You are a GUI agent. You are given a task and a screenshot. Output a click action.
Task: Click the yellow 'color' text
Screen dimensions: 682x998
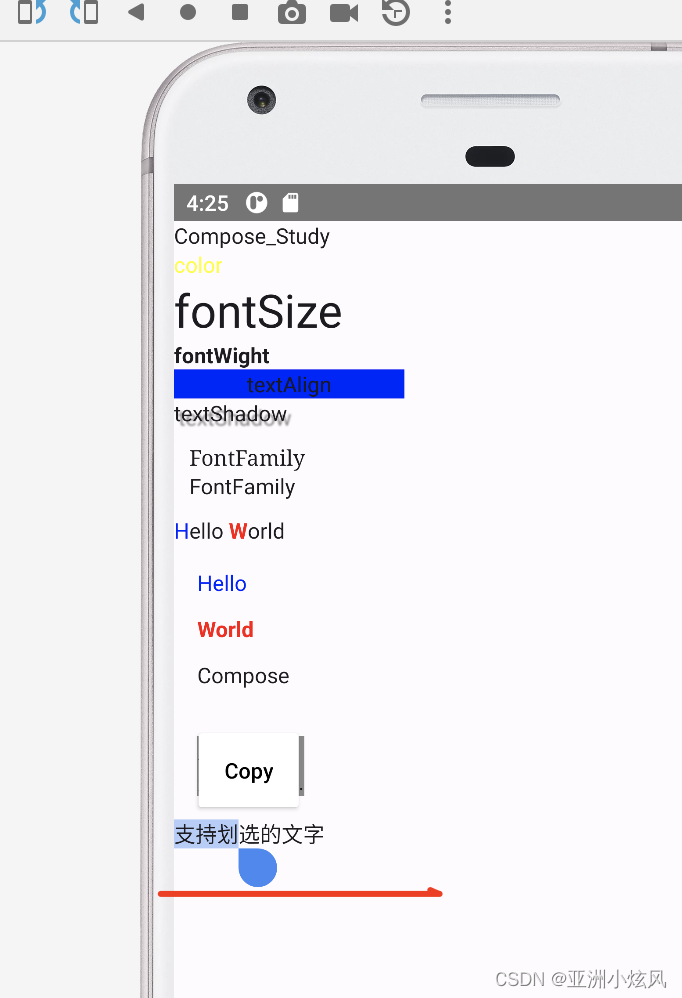[x=198, y=265]
